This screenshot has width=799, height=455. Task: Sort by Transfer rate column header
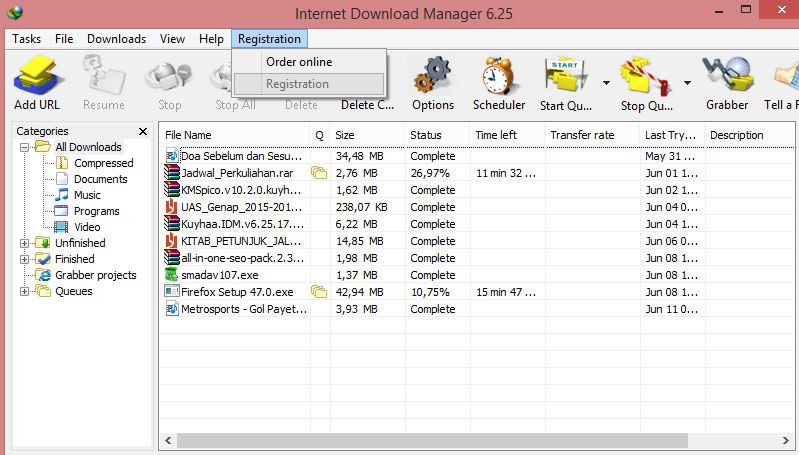(x=592, y=135)
